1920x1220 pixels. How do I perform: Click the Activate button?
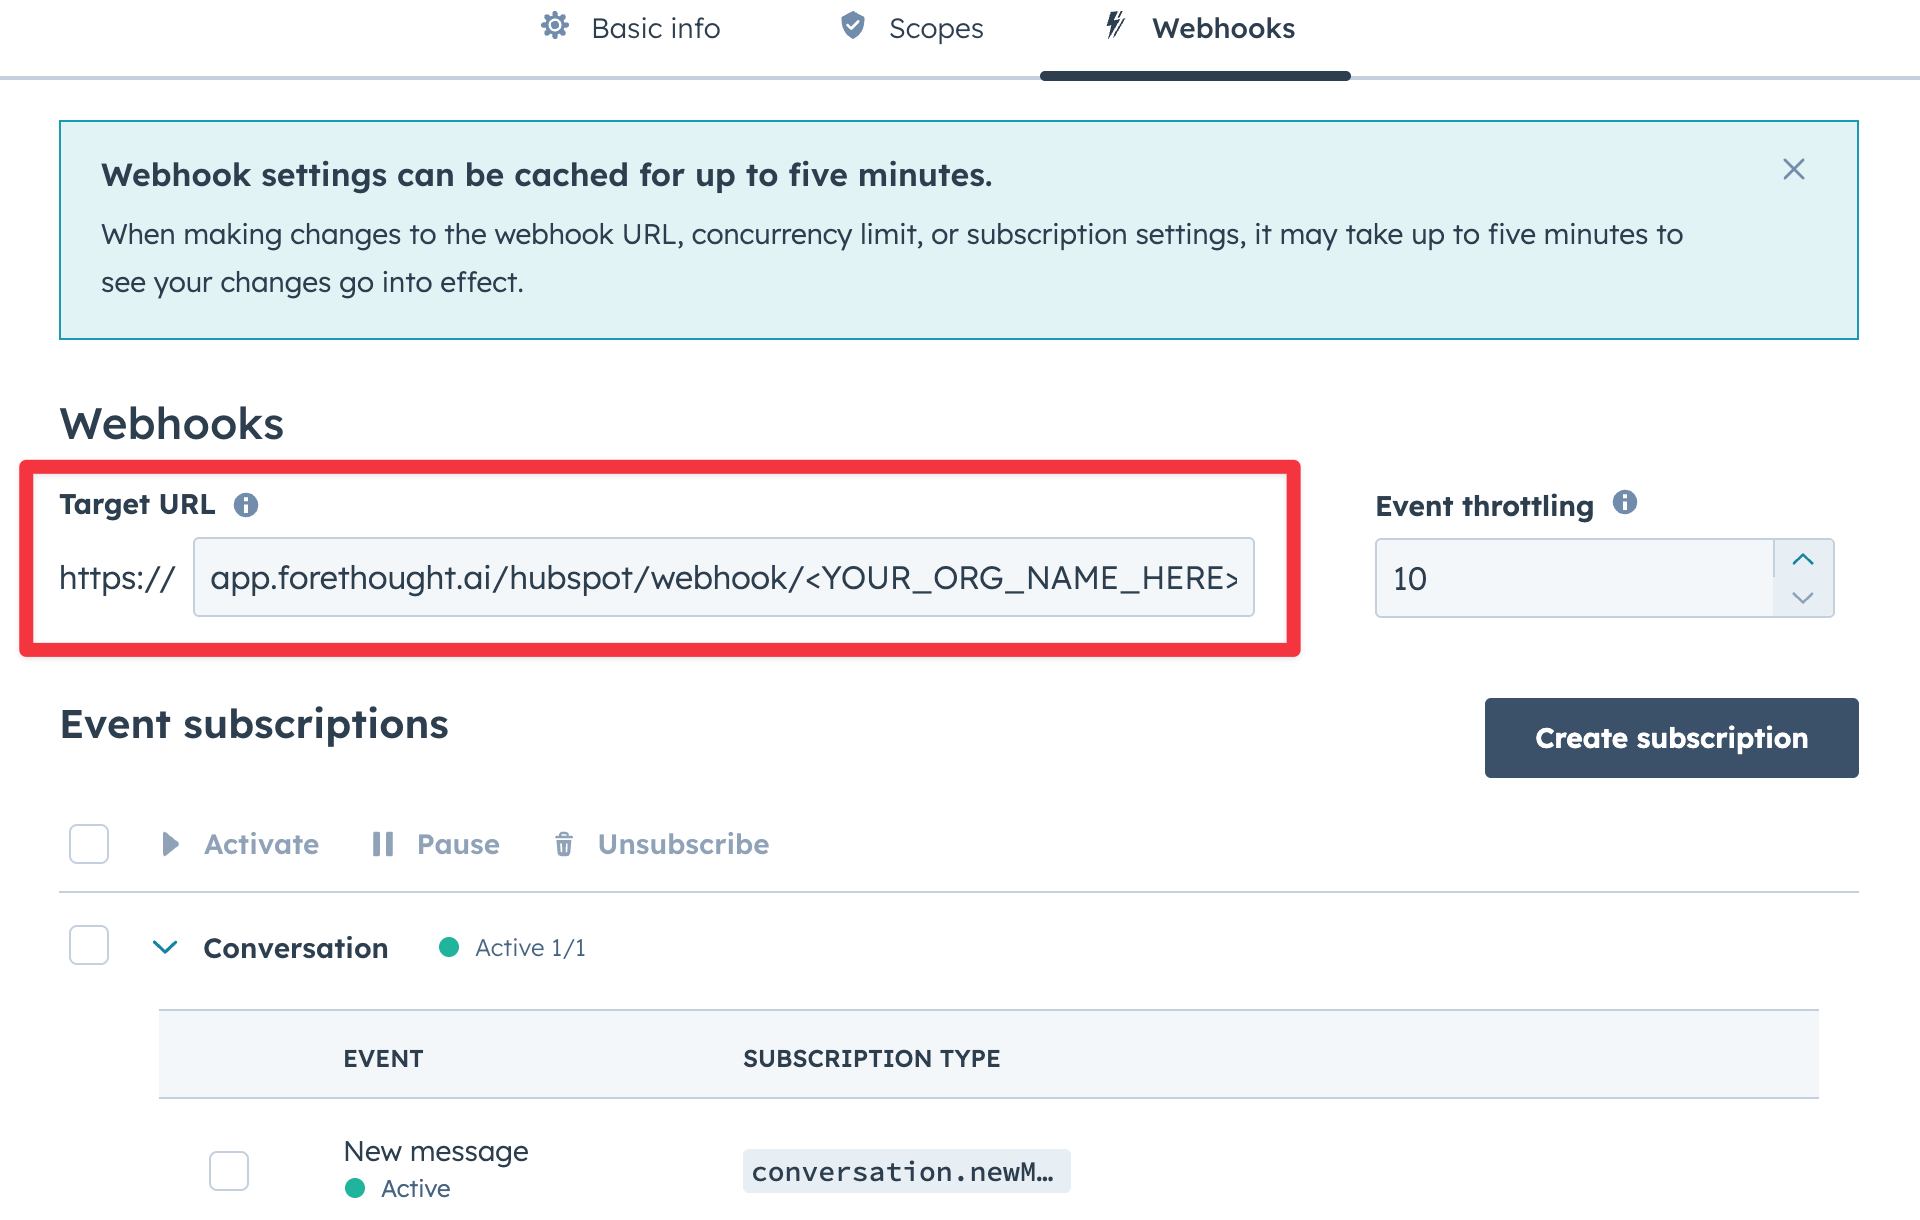(x=240, y=844)
